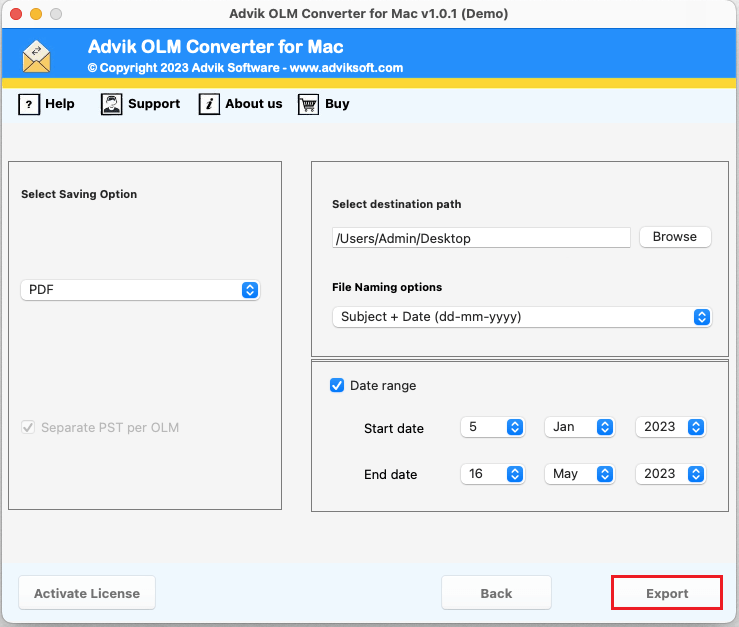Image resolution: width=739 pixels, height=627 pixels.
Task: Click the About us info icon
Action: click(x=209, y=104)
